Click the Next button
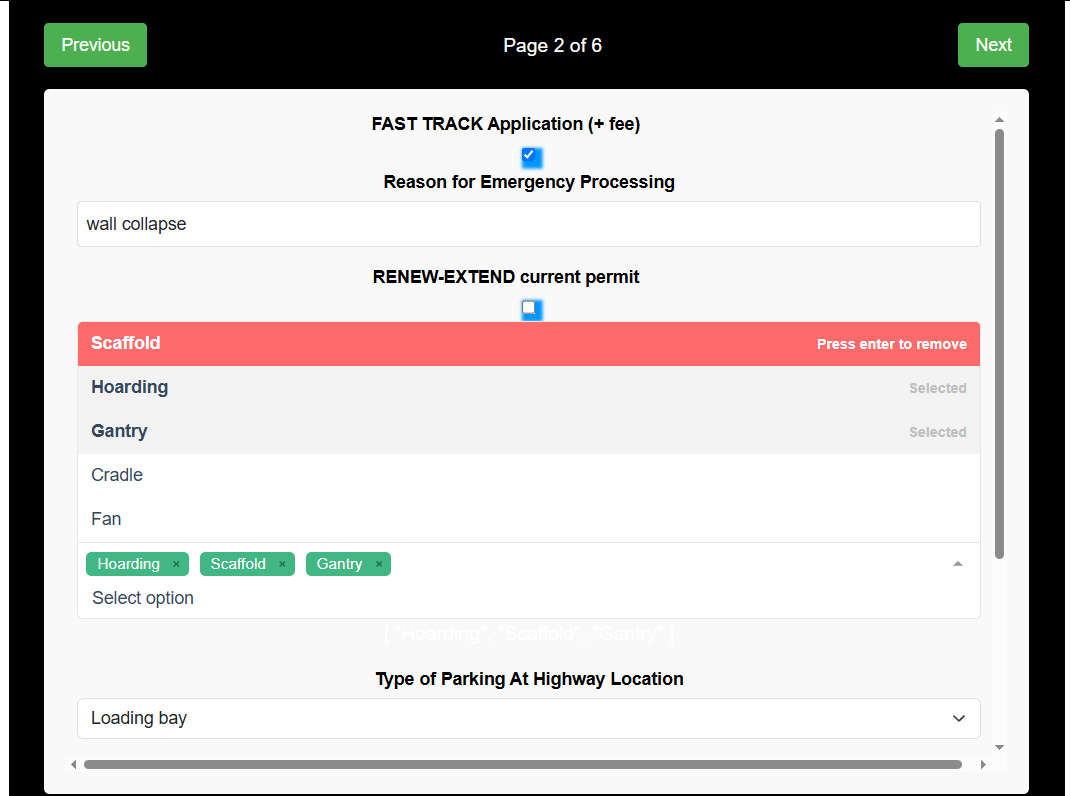The width and height of the screenshot is (1070, 796). click(993, 45)
